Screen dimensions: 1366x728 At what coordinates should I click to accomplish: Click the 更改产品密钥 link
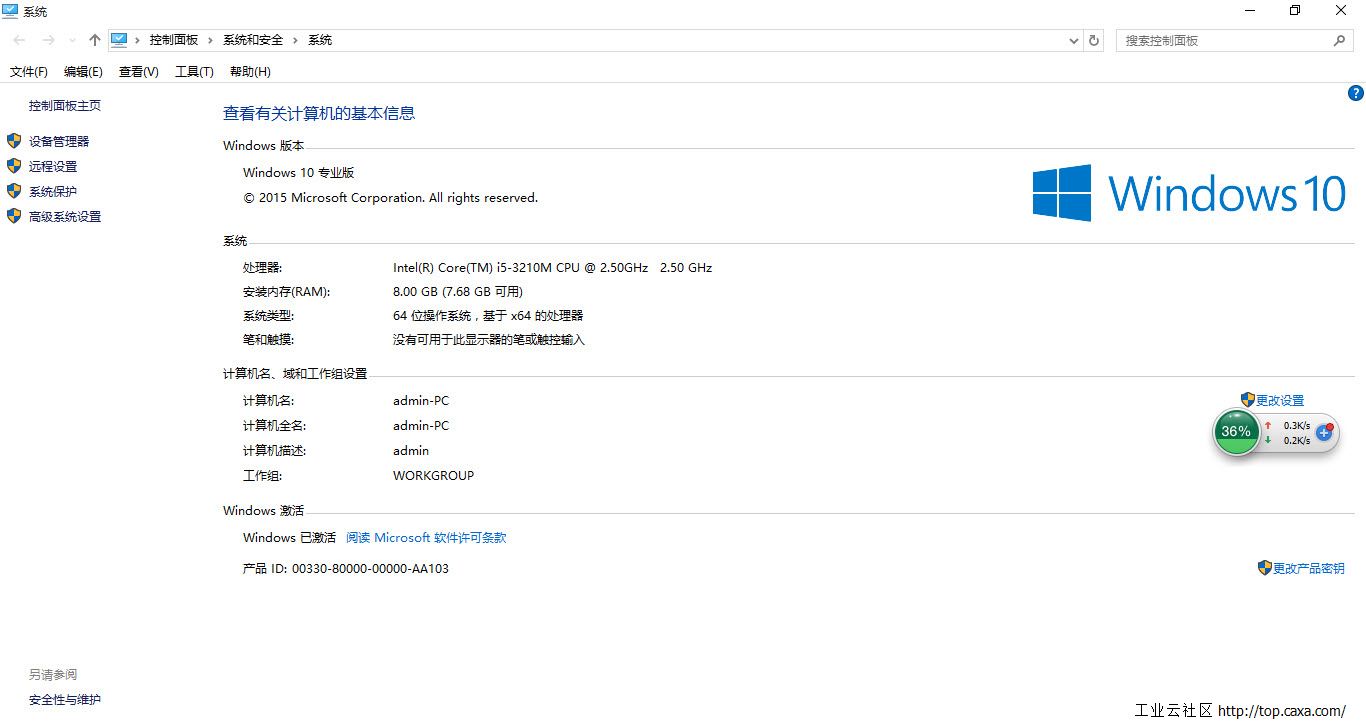point(1309,568)
